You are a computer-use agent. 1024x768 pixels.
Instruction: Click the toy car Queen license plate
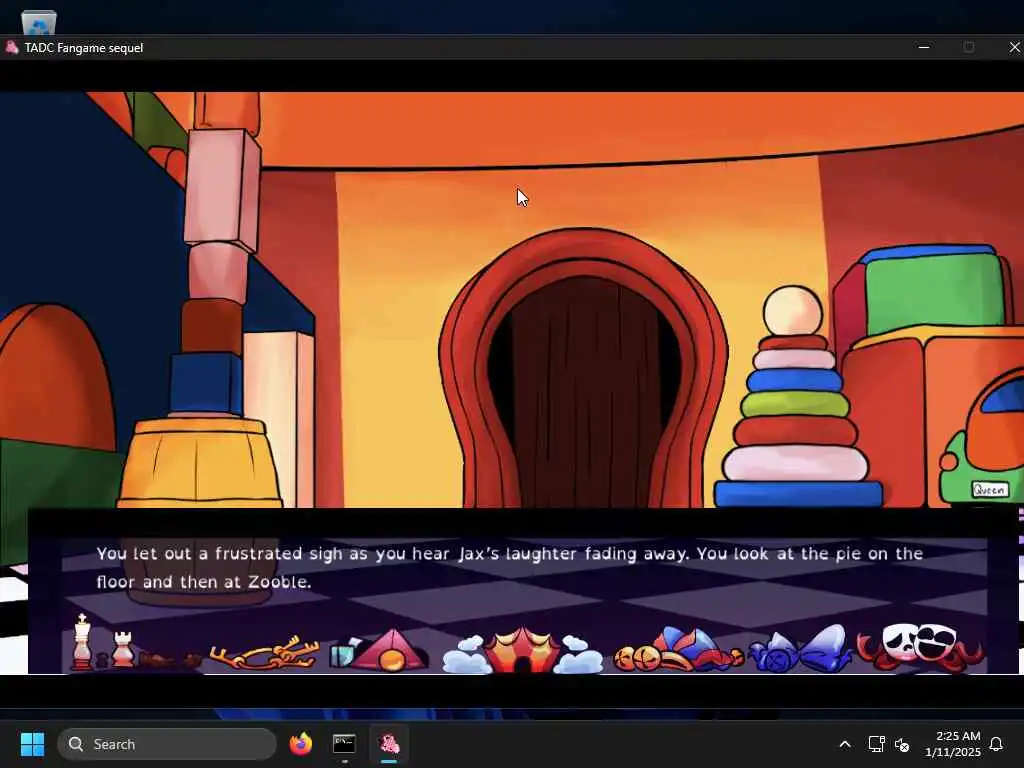(x=989, y=490)
